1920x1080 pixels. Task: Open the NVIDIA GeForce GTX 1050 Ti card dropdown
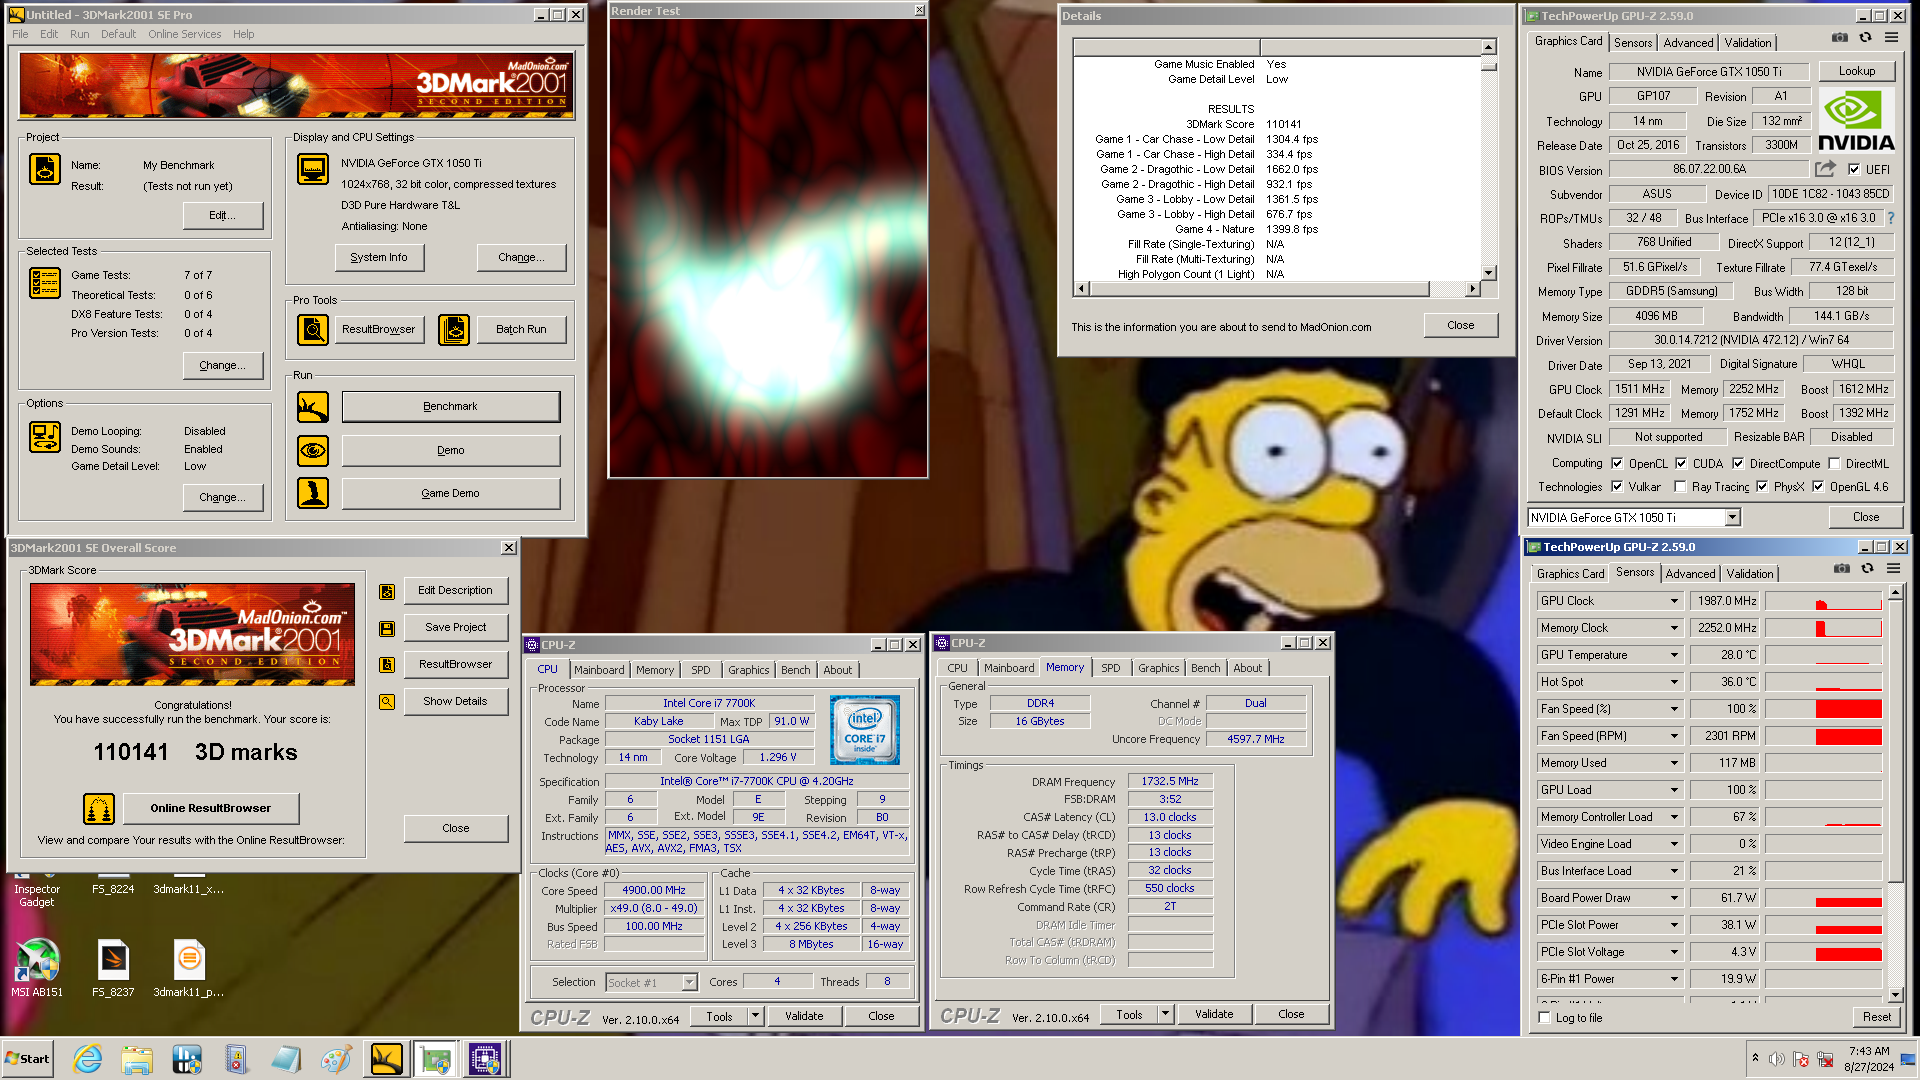point(1732,518)
